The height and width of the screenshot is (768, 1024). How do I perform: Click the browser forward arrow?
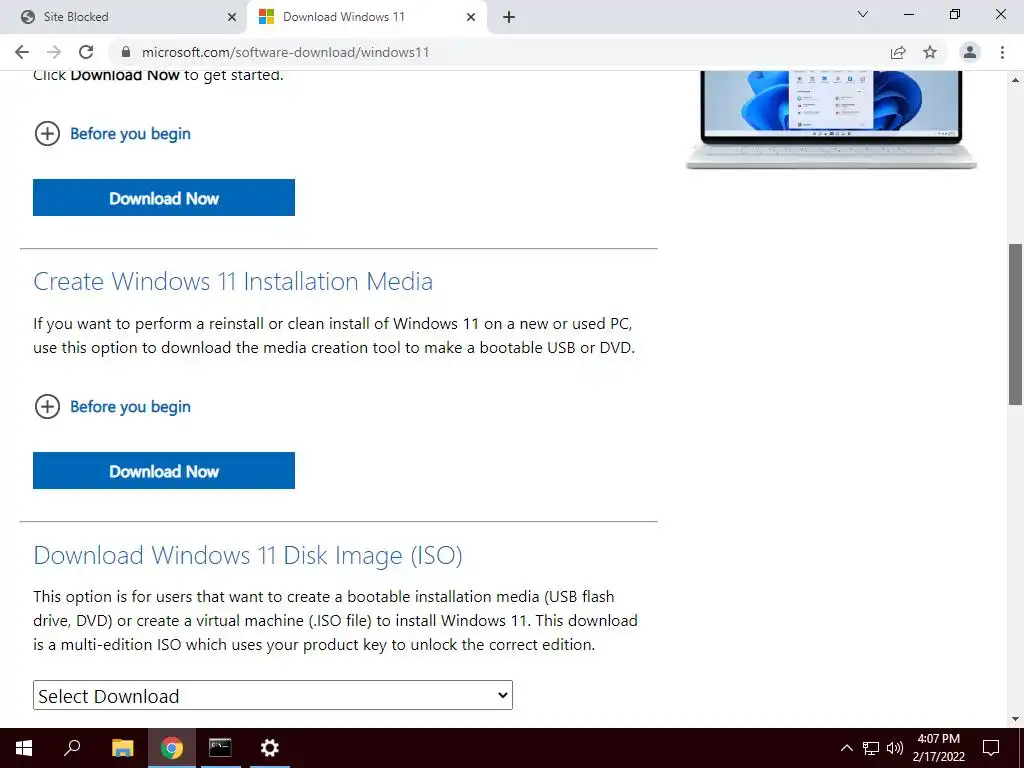(54, 52)
